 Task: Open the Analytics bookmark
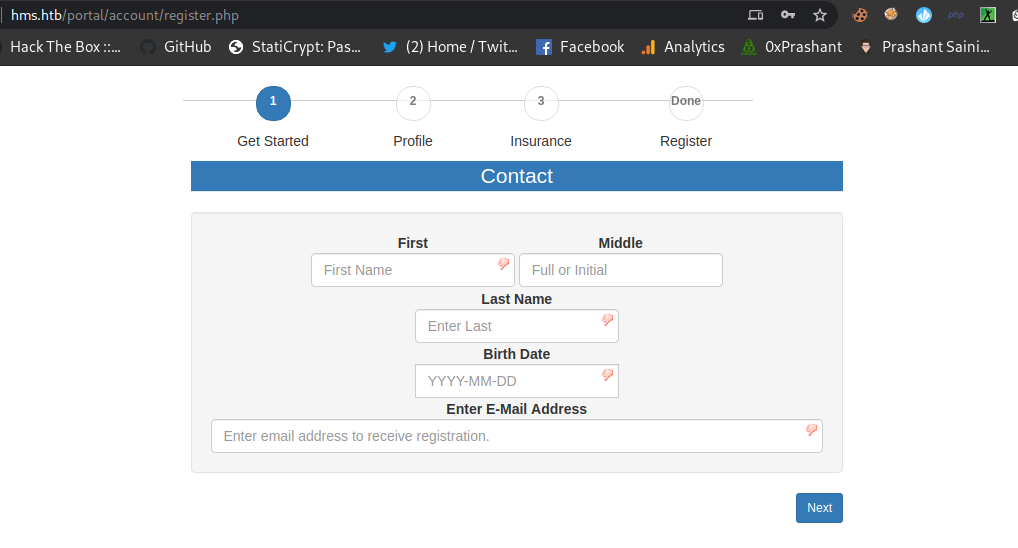pos(683,47)
